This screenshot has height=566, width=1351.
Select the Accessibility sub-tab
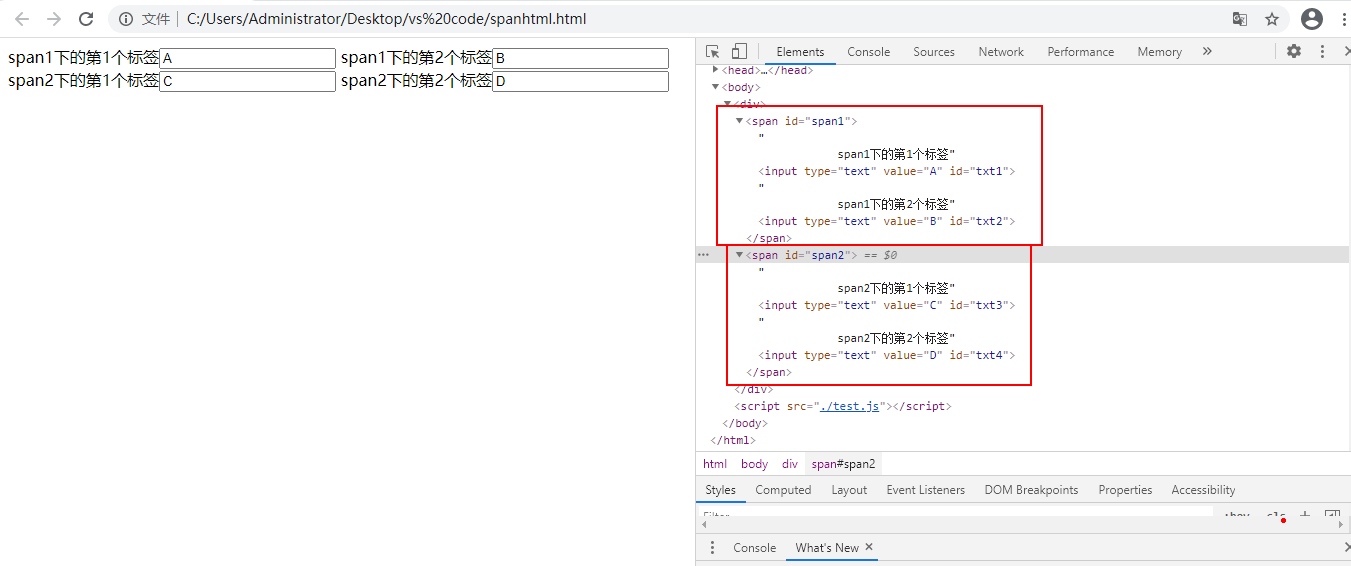[1203, 490]
